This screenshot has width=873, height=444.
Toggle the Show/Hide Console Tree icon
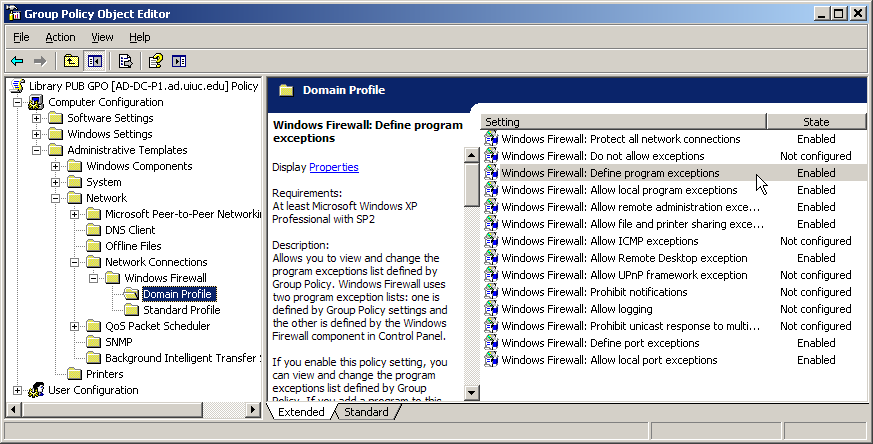tap(94, 61)
